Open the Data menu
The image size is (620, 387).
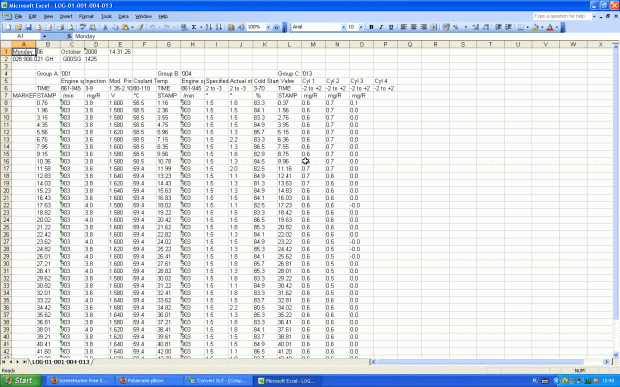(123, 16)
